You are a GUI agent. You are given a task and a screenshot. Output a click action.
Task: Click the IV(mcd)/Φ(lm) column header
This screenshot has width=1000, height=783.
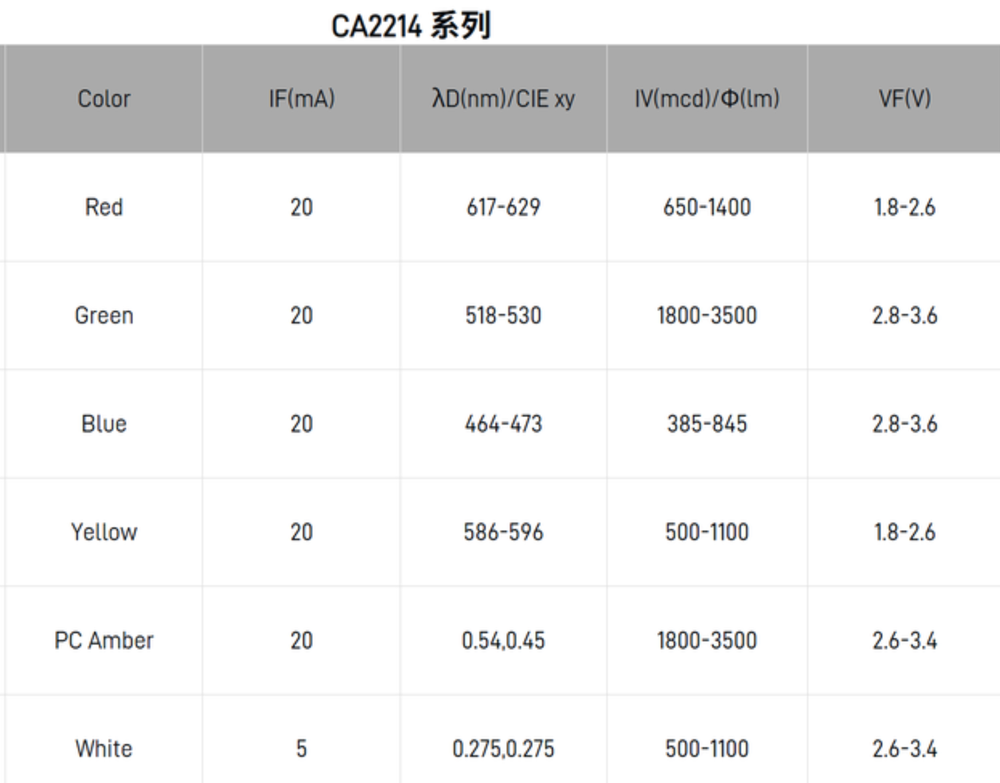[707, 99]
